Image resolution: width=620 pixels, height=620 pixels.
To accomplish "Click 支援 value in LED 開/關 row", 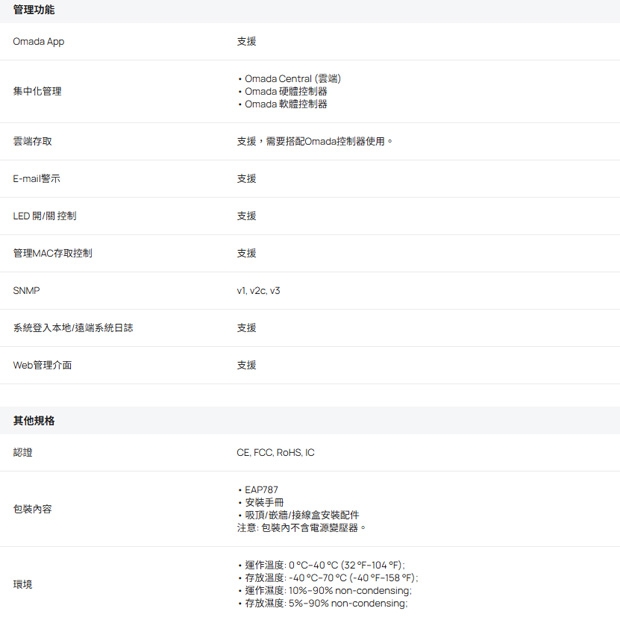I will click(246, 216).
